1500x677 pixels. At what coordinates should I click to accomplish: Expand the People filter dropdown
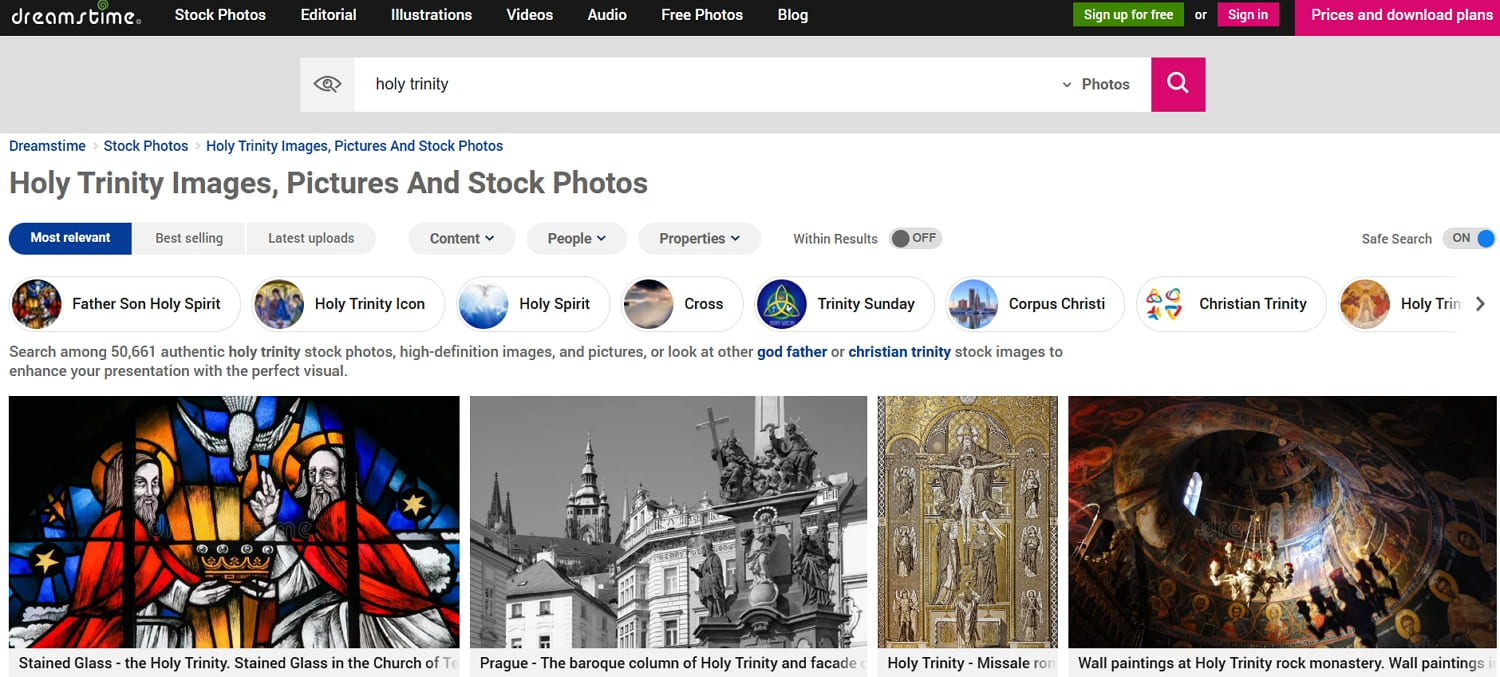577,238
